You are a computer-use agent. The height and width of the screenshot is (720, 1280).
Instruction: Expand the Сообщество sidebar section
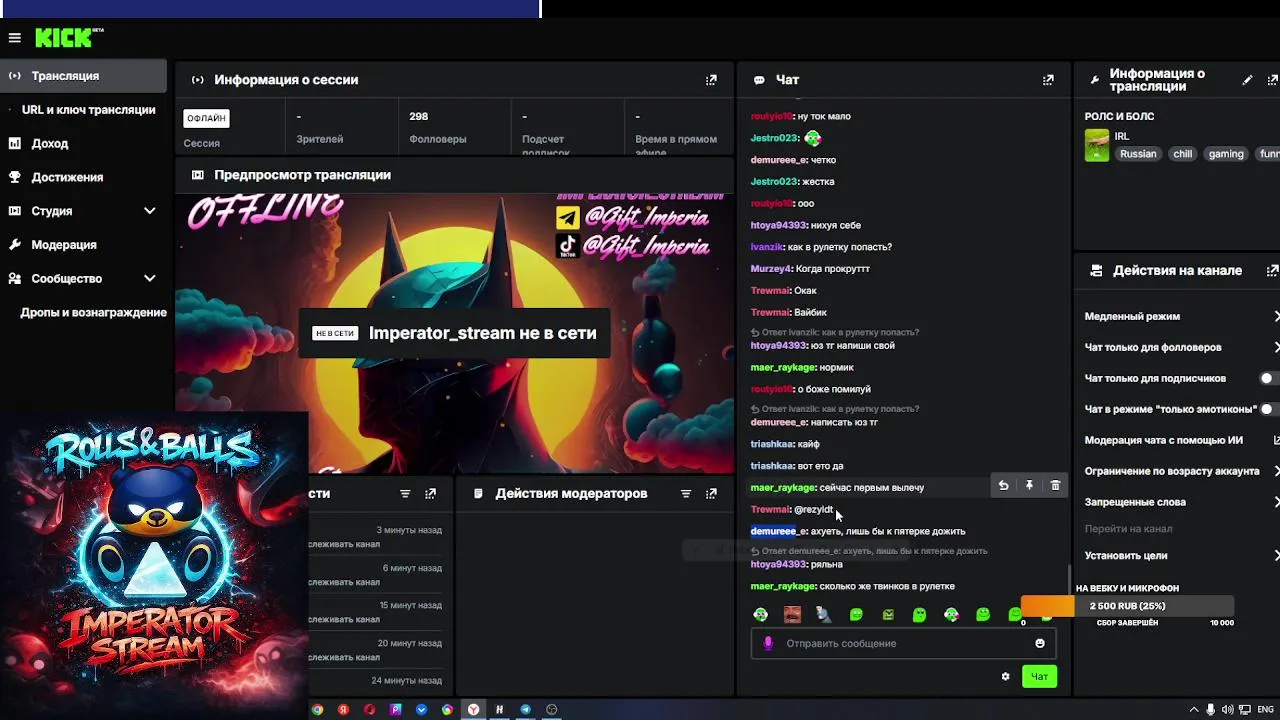point(149,279)
